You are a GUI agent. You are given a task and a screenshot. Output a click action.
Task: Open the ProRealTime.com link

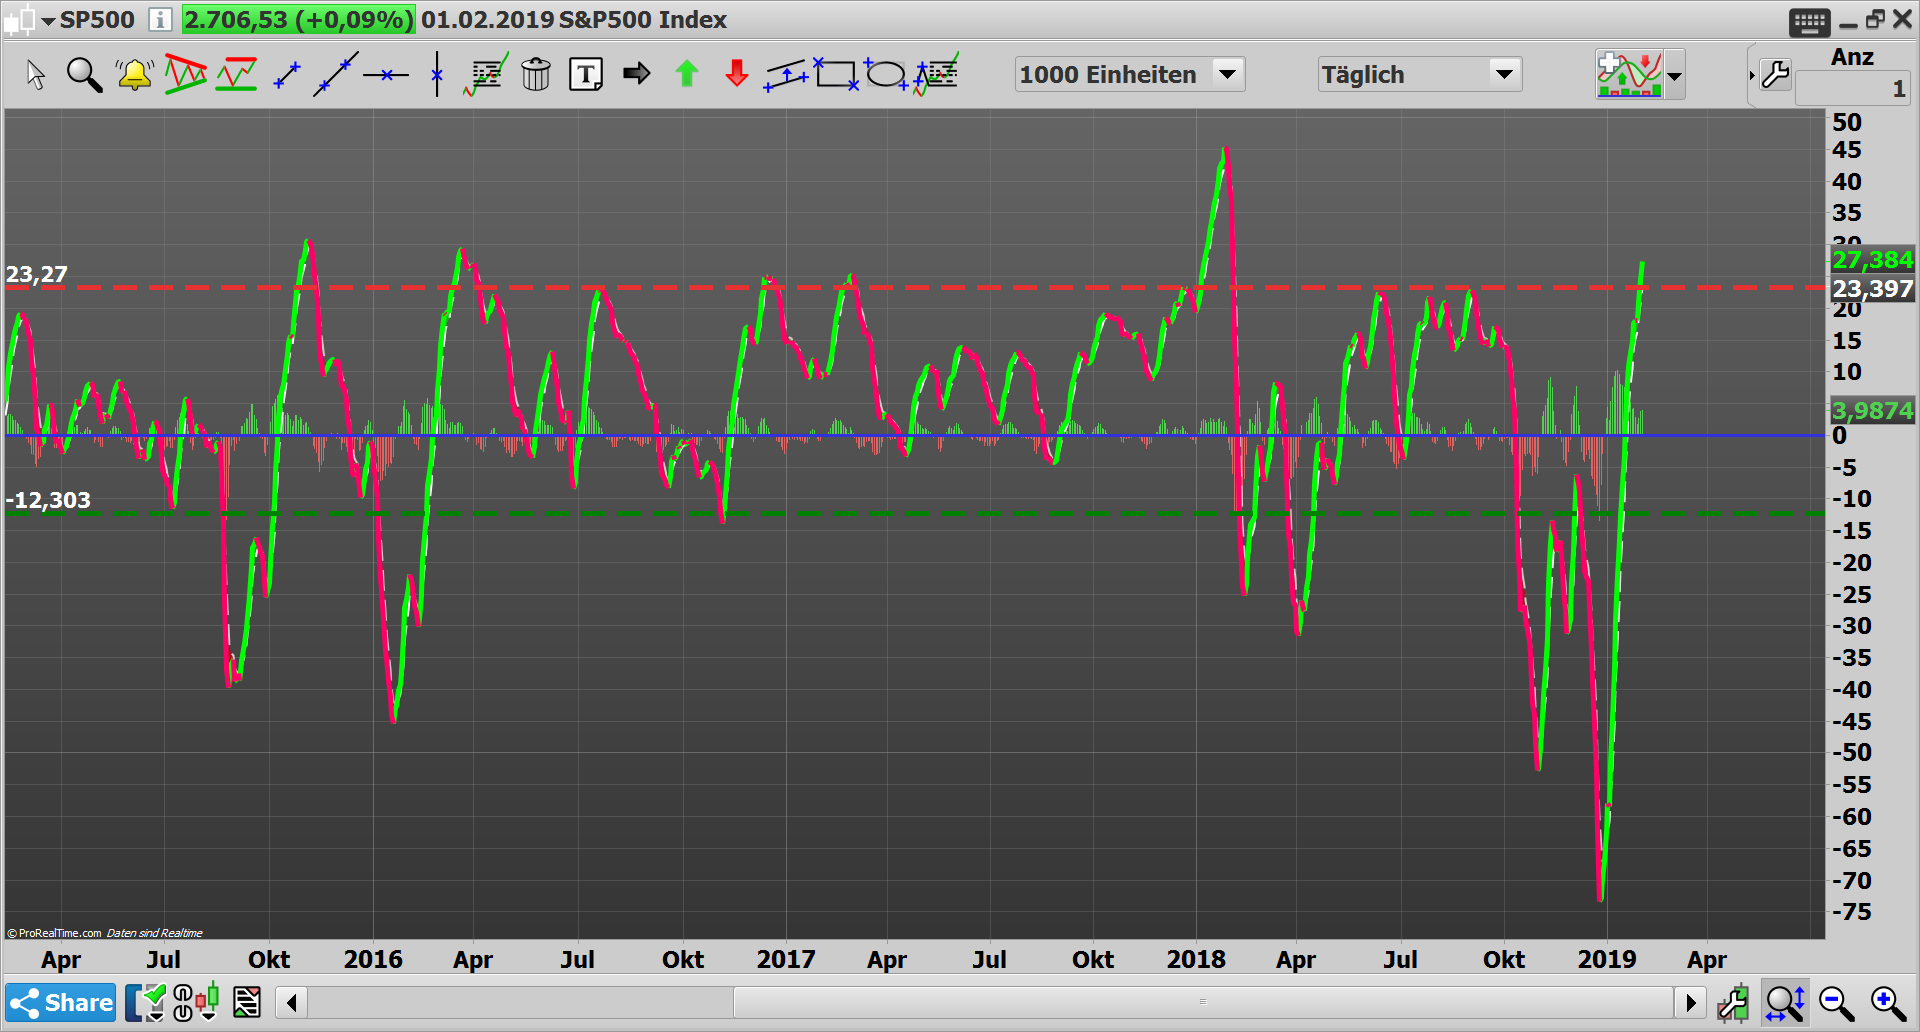tap(55, 932)
